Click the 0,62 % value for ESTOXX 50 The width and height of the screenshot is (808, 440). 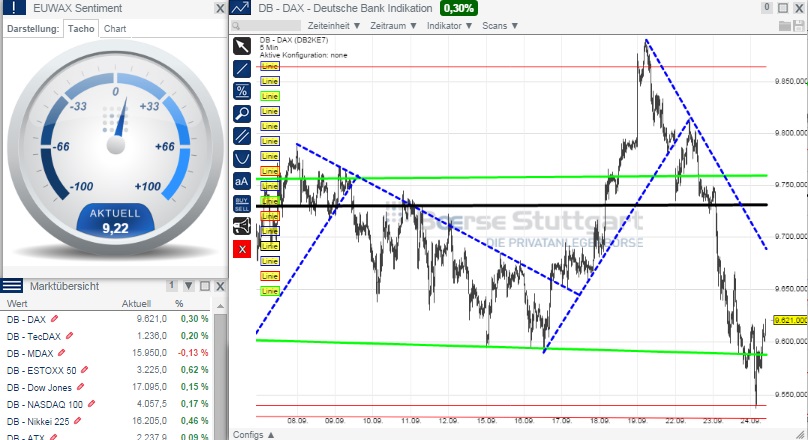195,370
